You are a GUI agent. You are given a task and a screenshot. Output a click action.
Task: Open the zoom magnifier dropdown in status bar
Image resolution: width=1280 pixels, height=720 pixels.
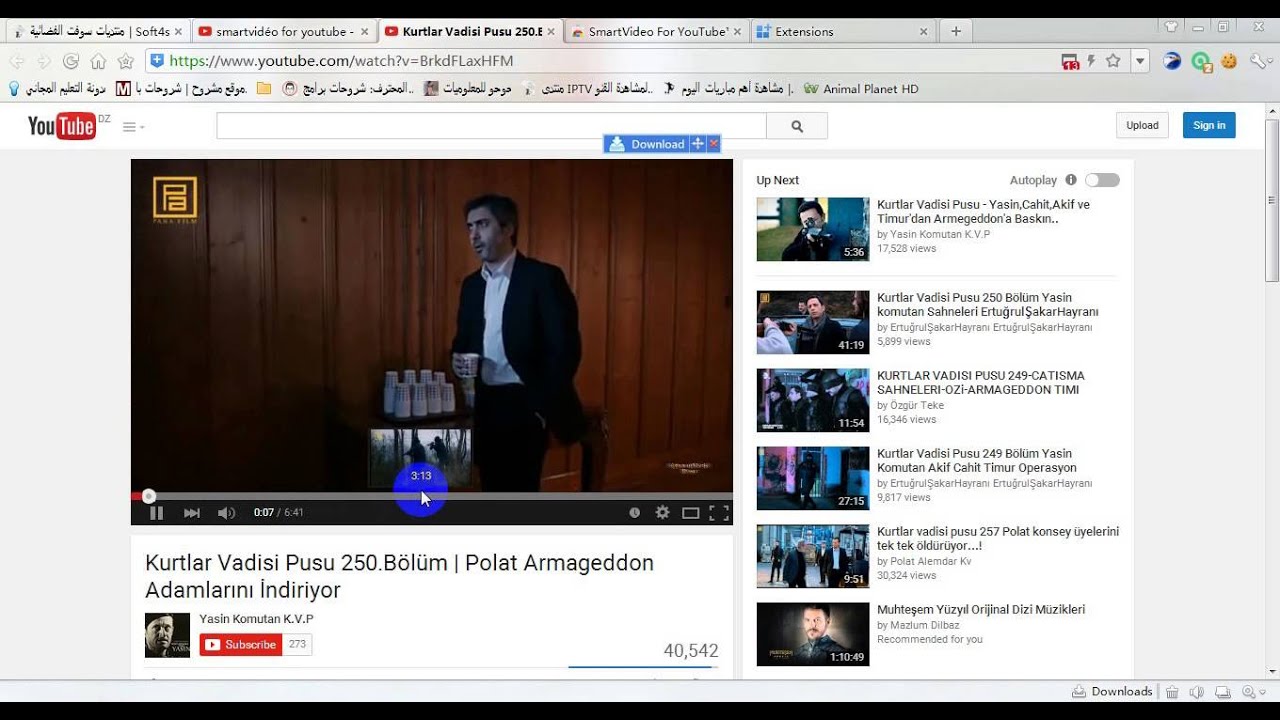tap(1254, 691)
